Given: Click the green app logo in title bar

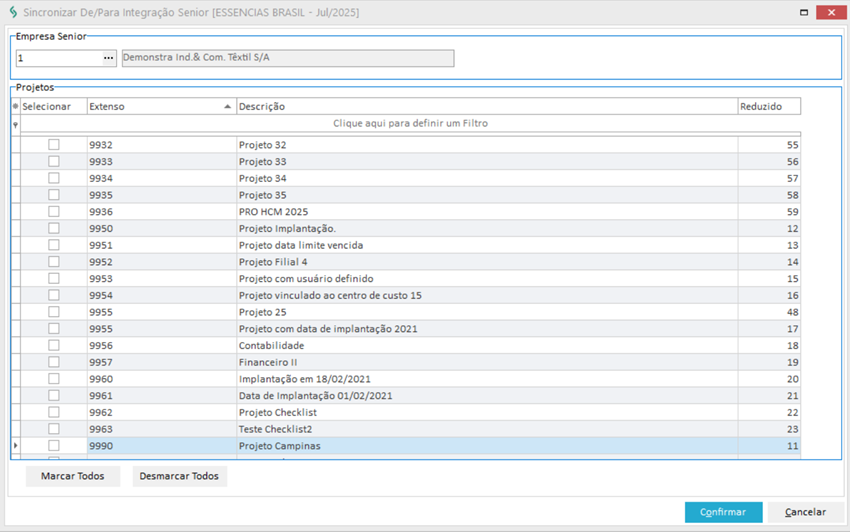Looking at the screenshot, I should tap(13, 12).
